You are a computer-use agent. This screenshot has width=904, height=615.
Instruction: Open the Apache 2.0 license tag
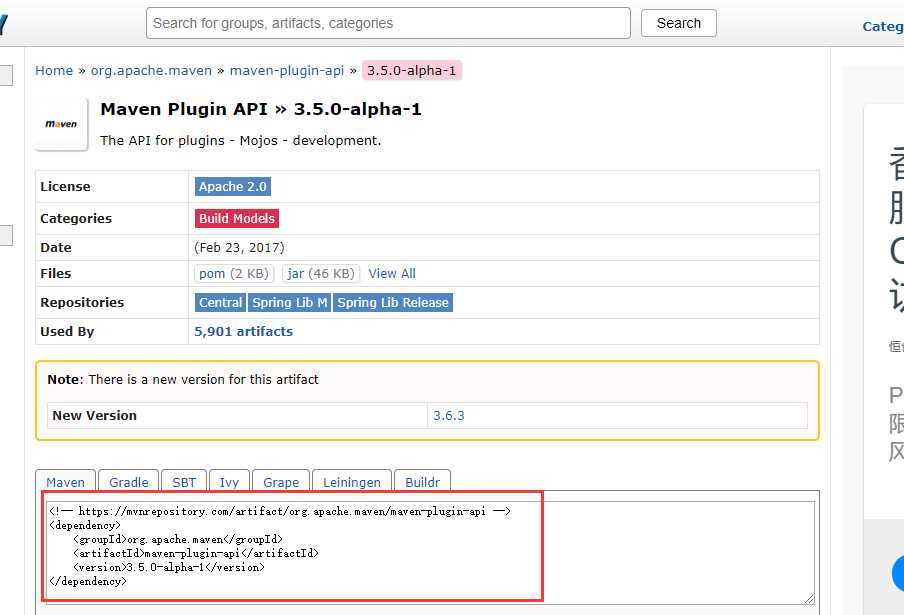pyautogui.click(x=232, y=187)
